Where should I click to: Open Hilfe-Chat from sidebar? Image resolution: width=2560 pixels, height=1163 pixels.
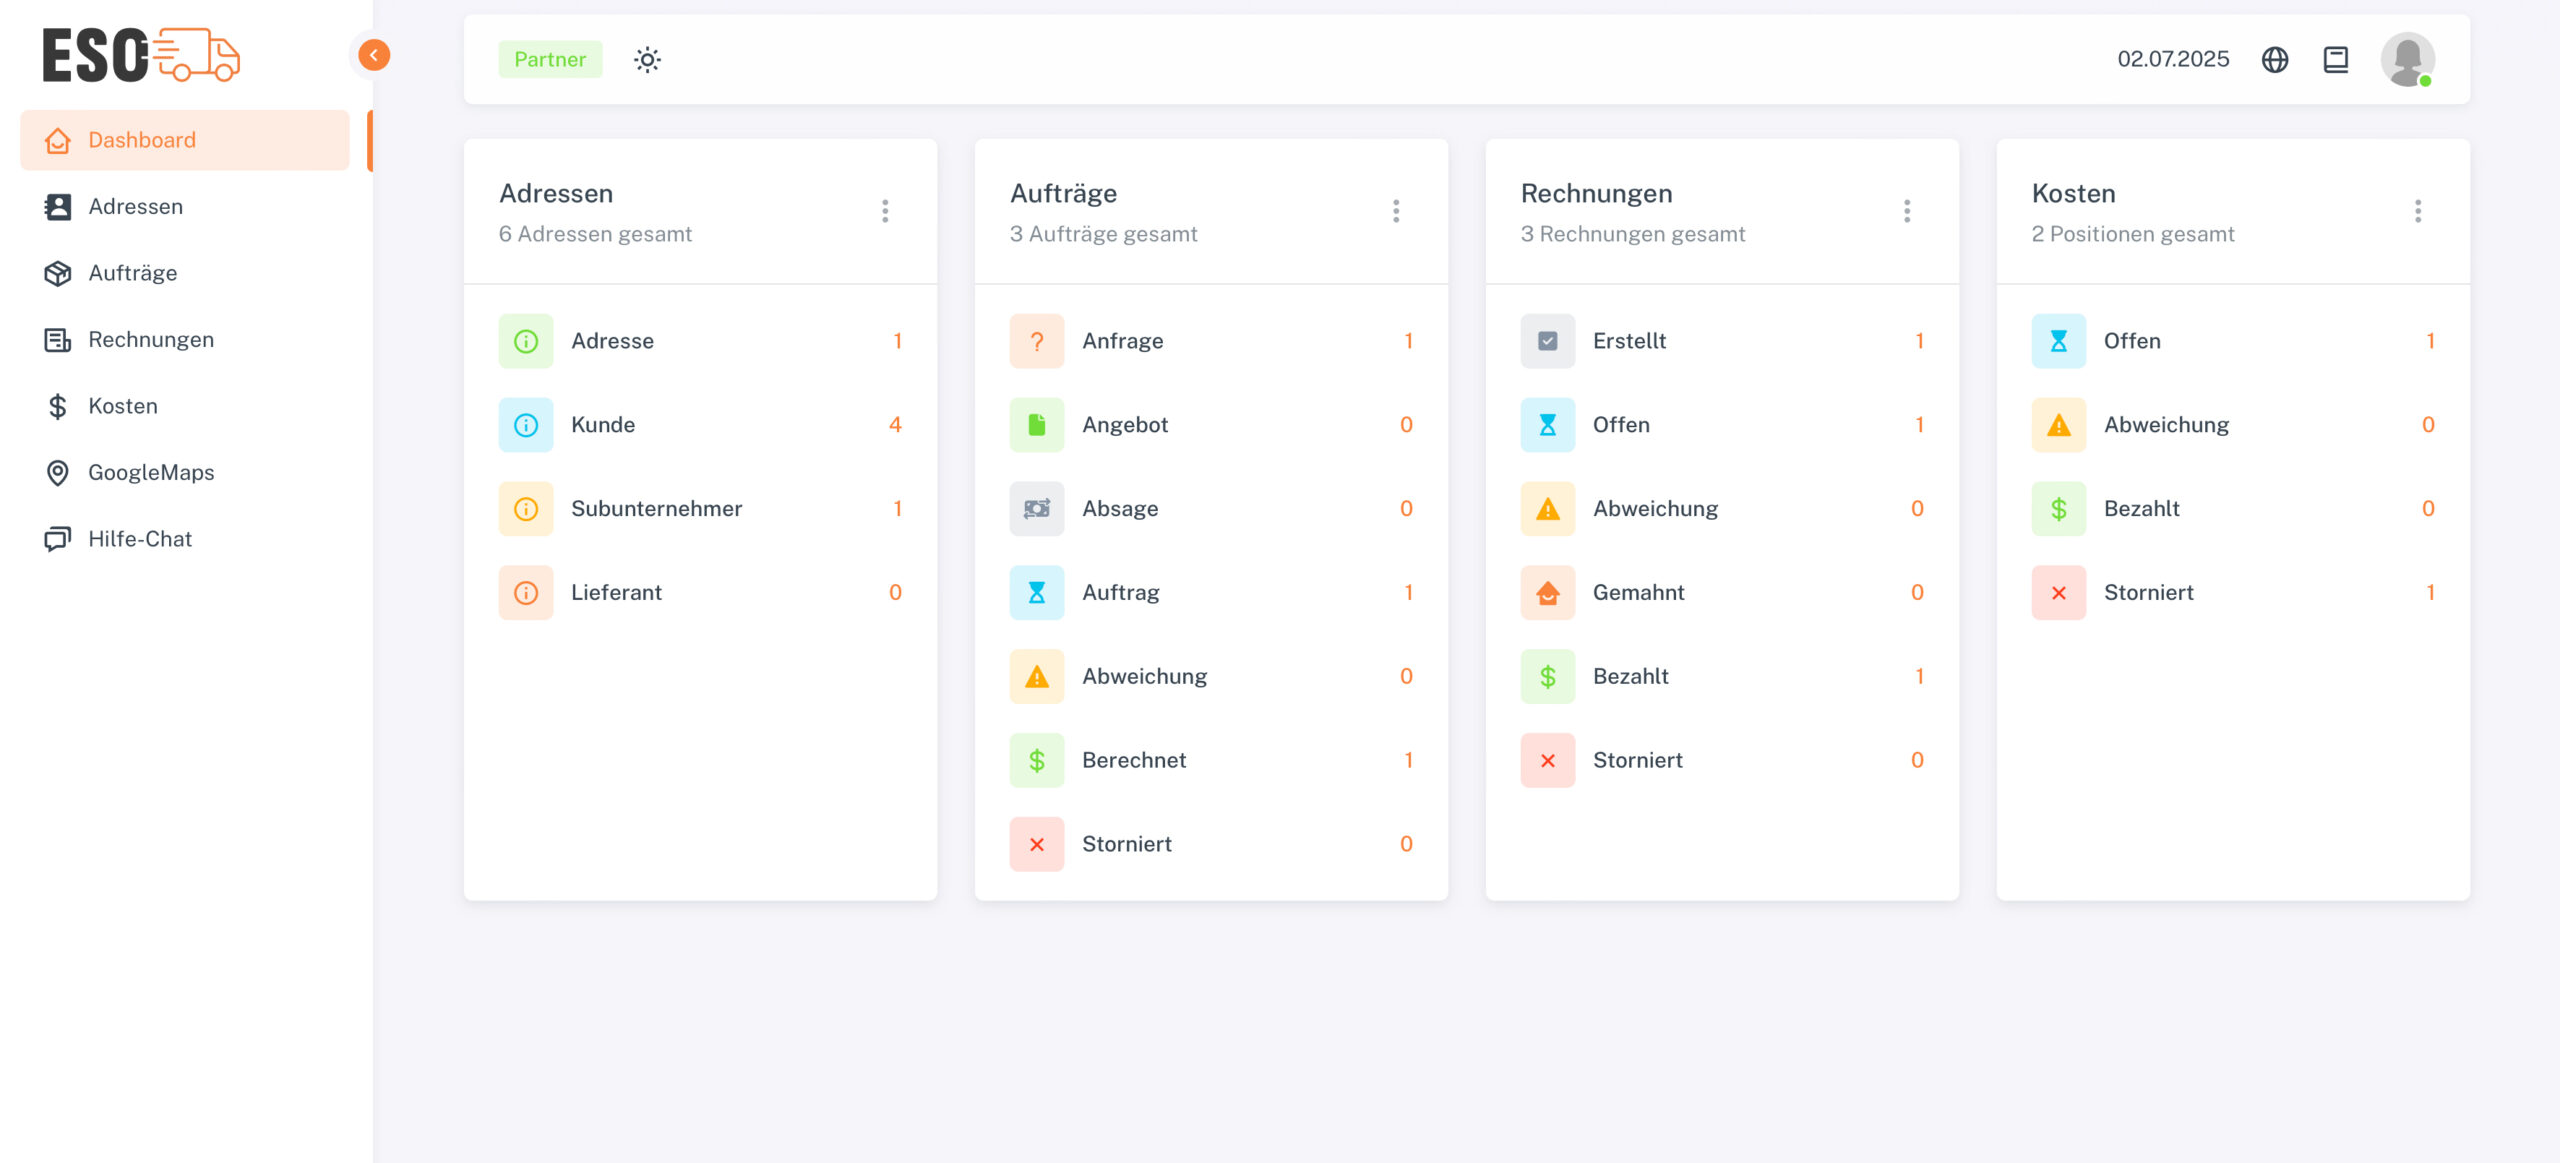[x=185, y=539]
